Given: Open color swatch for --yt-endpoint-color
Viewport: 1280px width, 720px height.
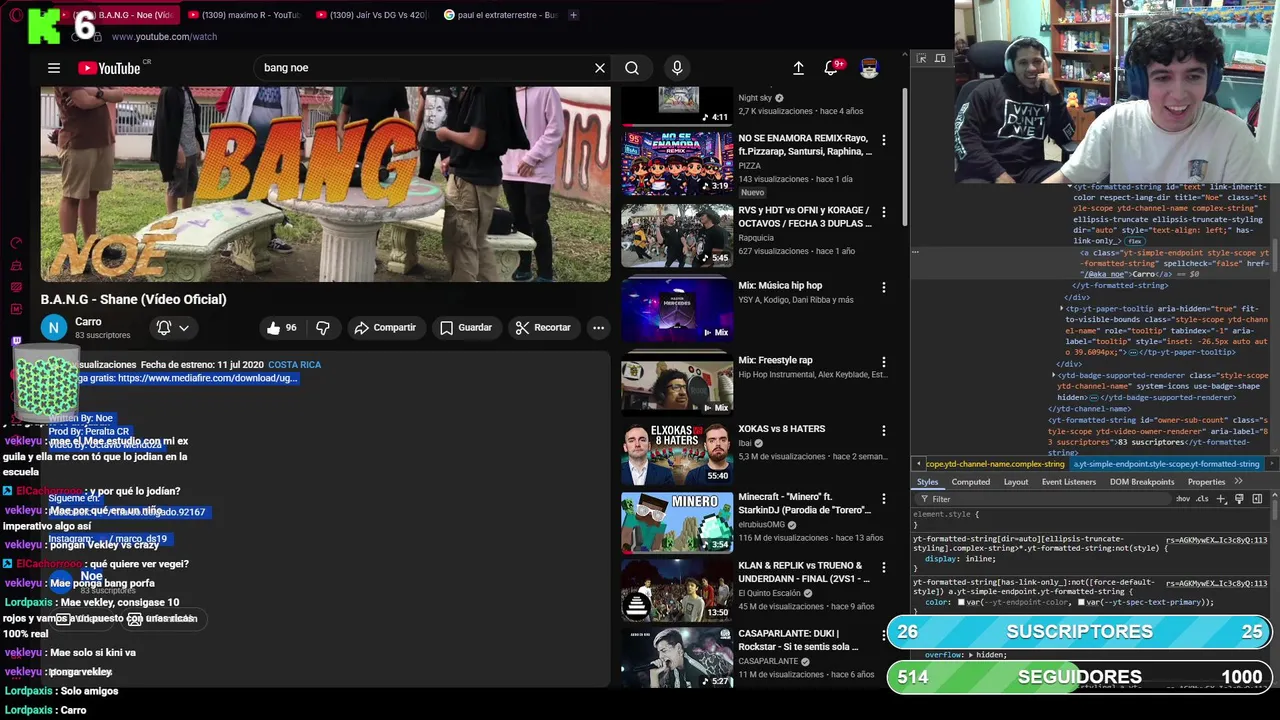Looking at the screenshot, I should [x=961, y=602].
